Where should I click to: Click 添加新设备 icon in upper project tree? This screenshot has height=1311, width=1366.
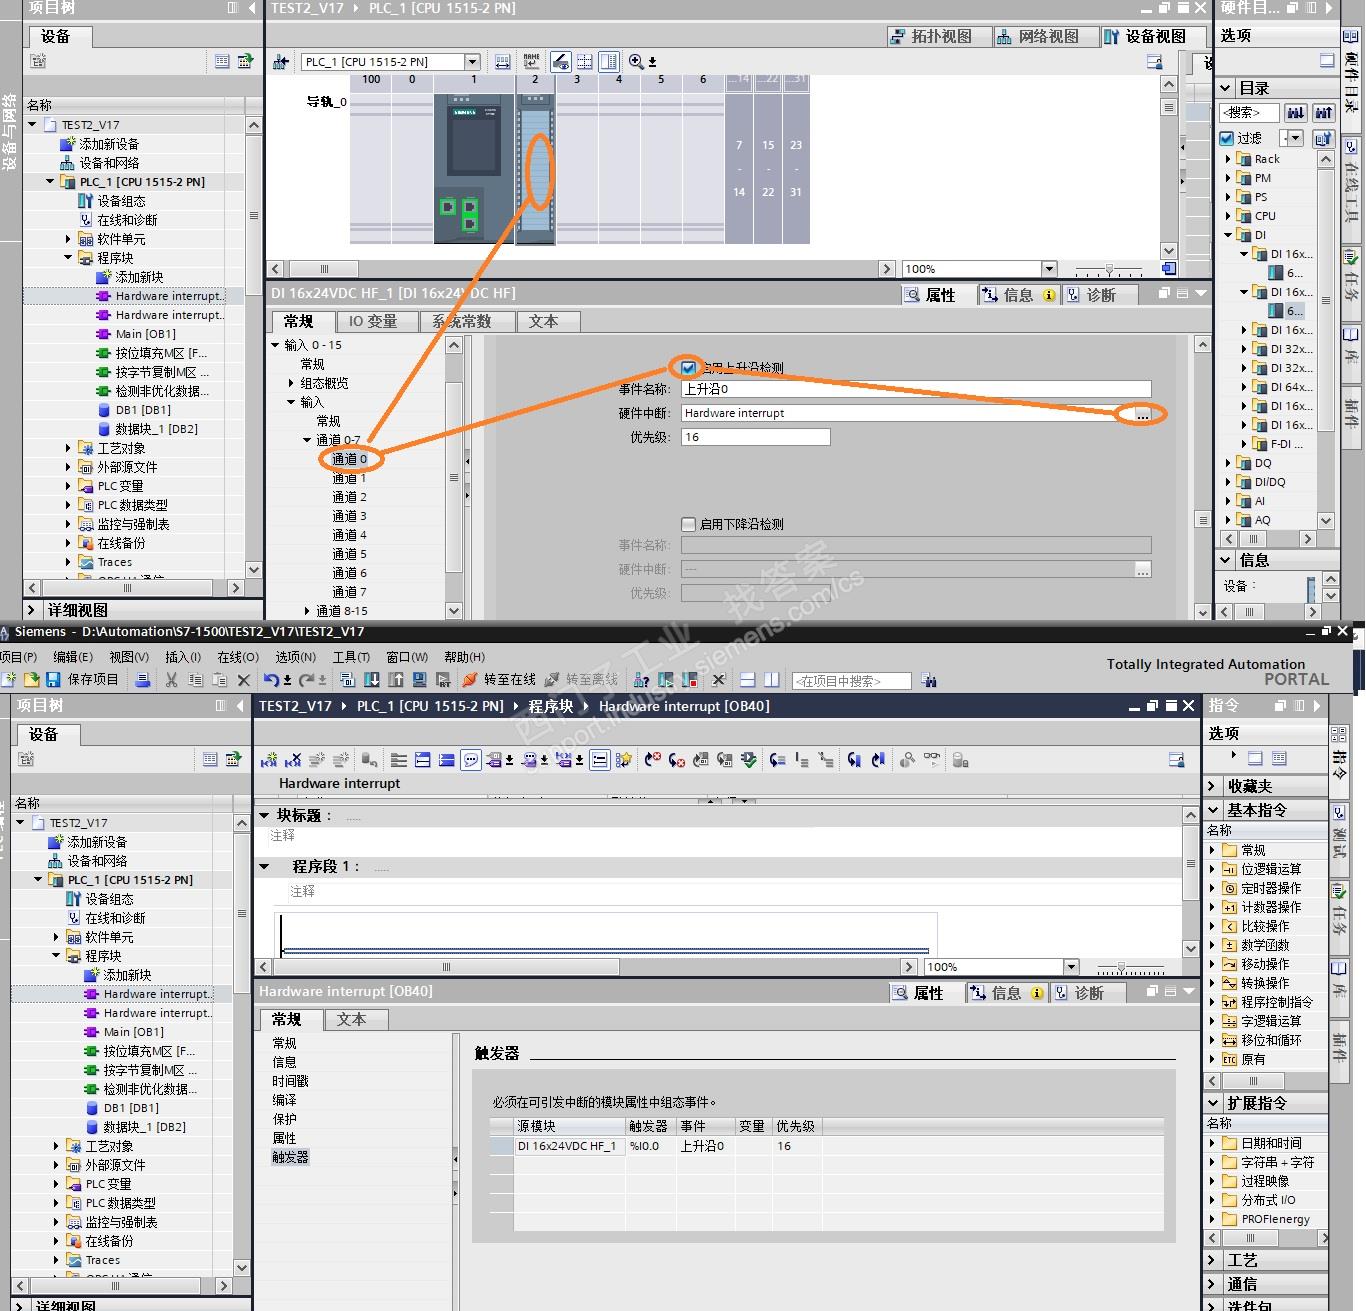[68, 144]
